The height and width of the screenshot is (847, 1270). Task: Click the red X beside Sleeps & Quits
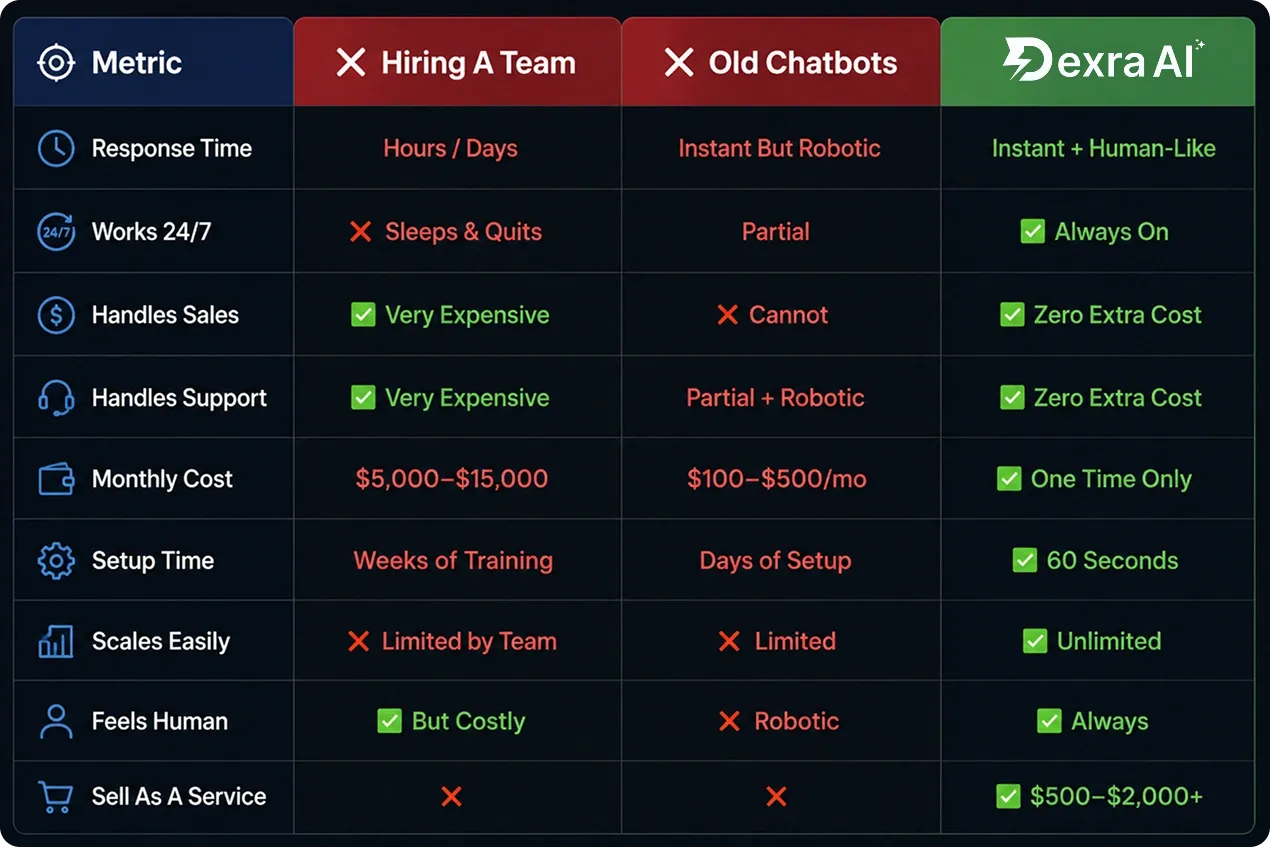coord(361,232)
